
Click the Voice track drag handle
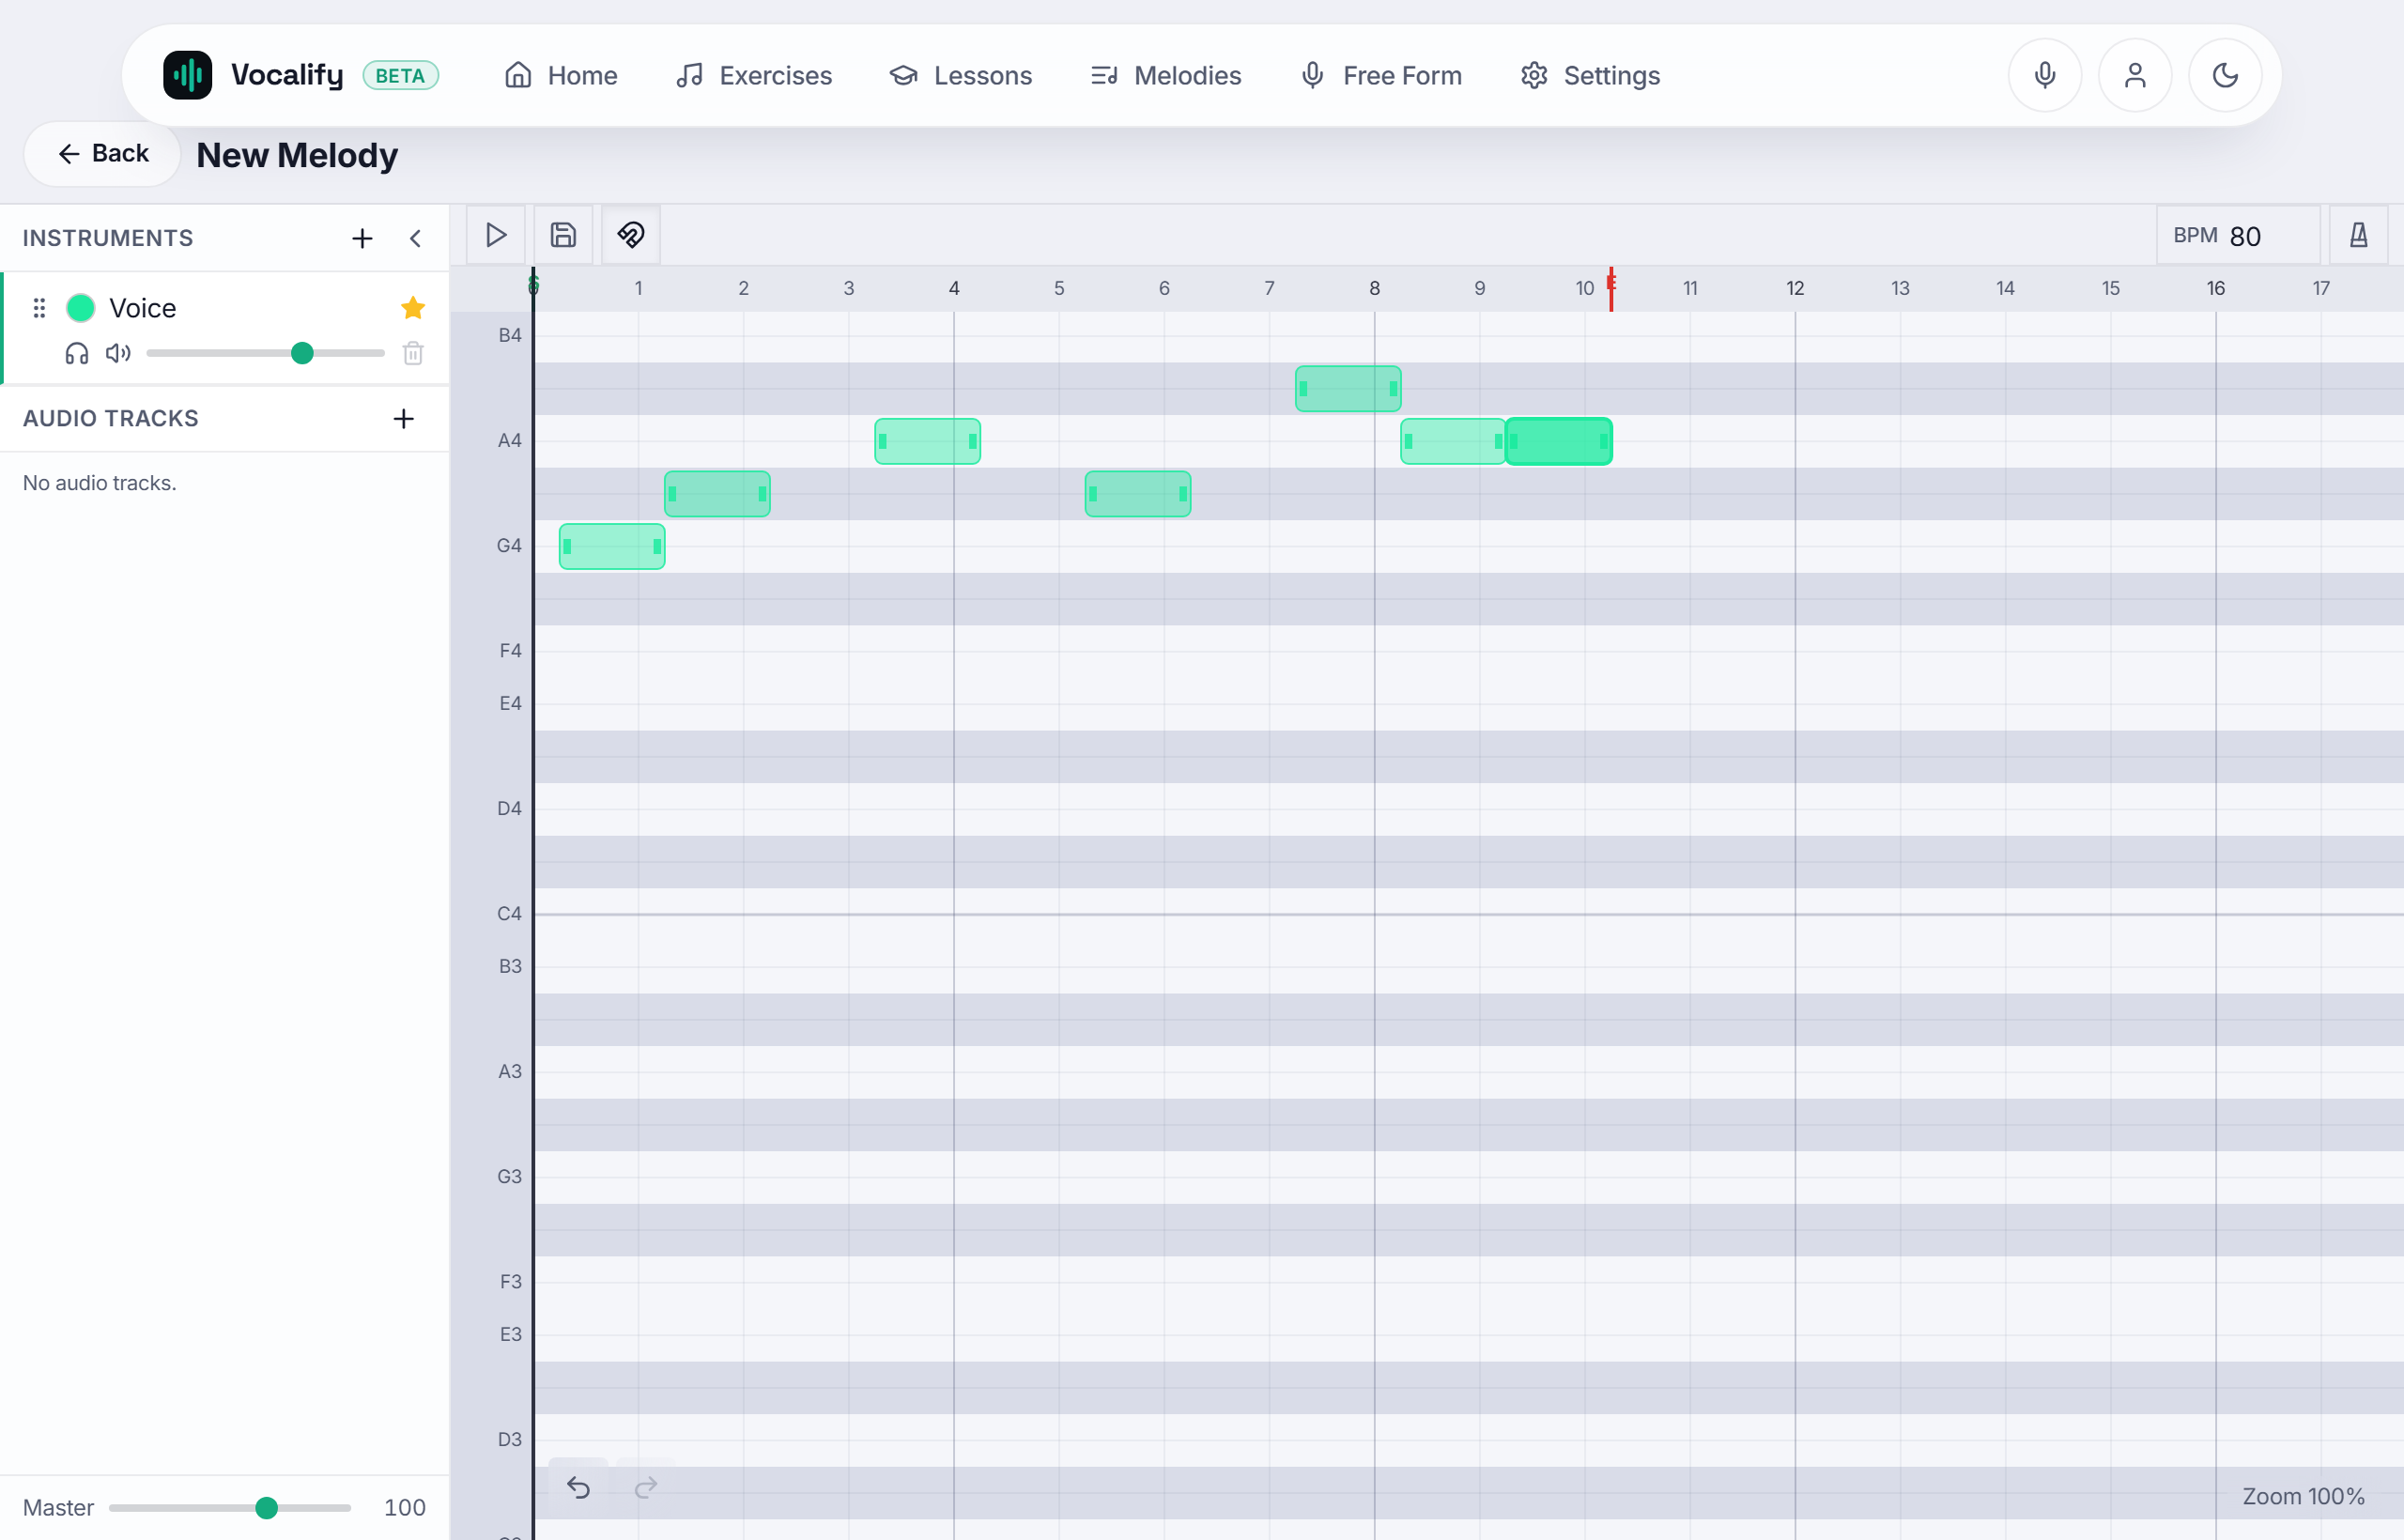click(39, 308)
